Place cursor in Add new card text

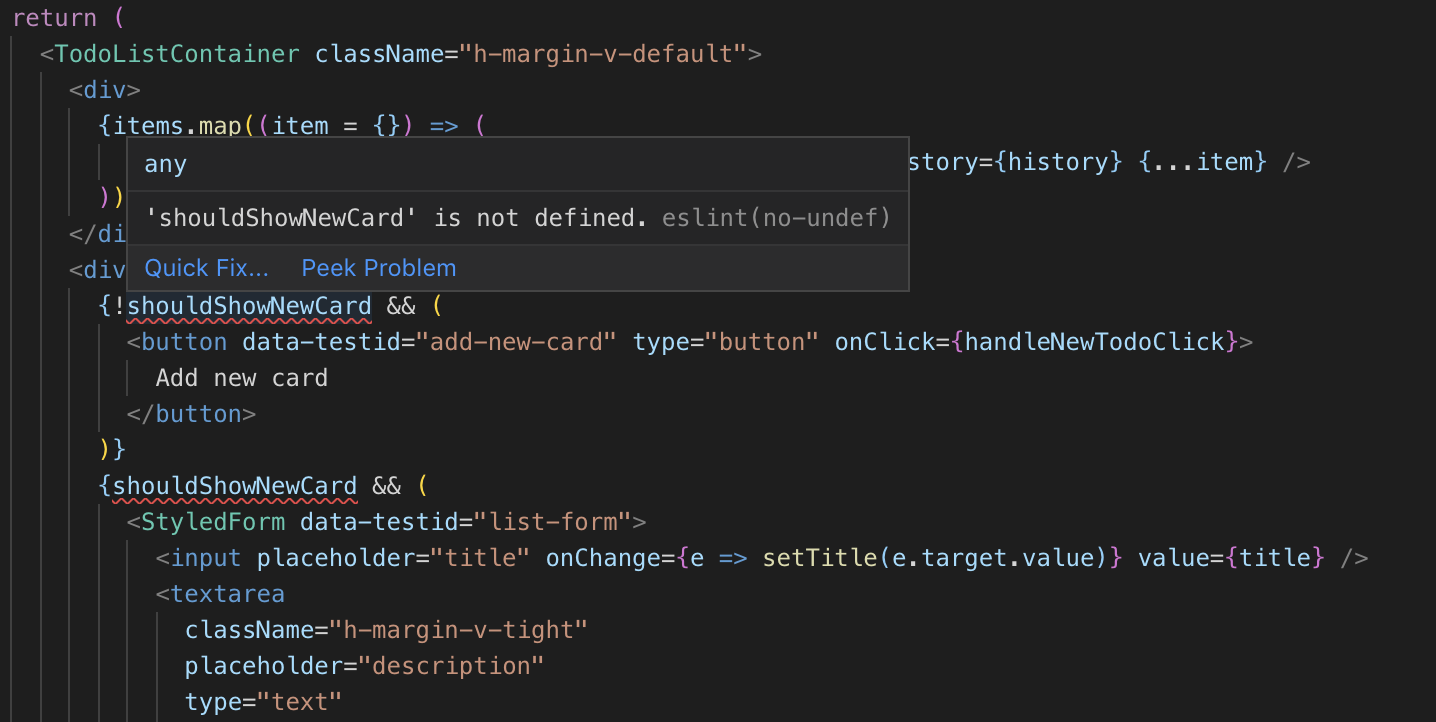(242, 378)
